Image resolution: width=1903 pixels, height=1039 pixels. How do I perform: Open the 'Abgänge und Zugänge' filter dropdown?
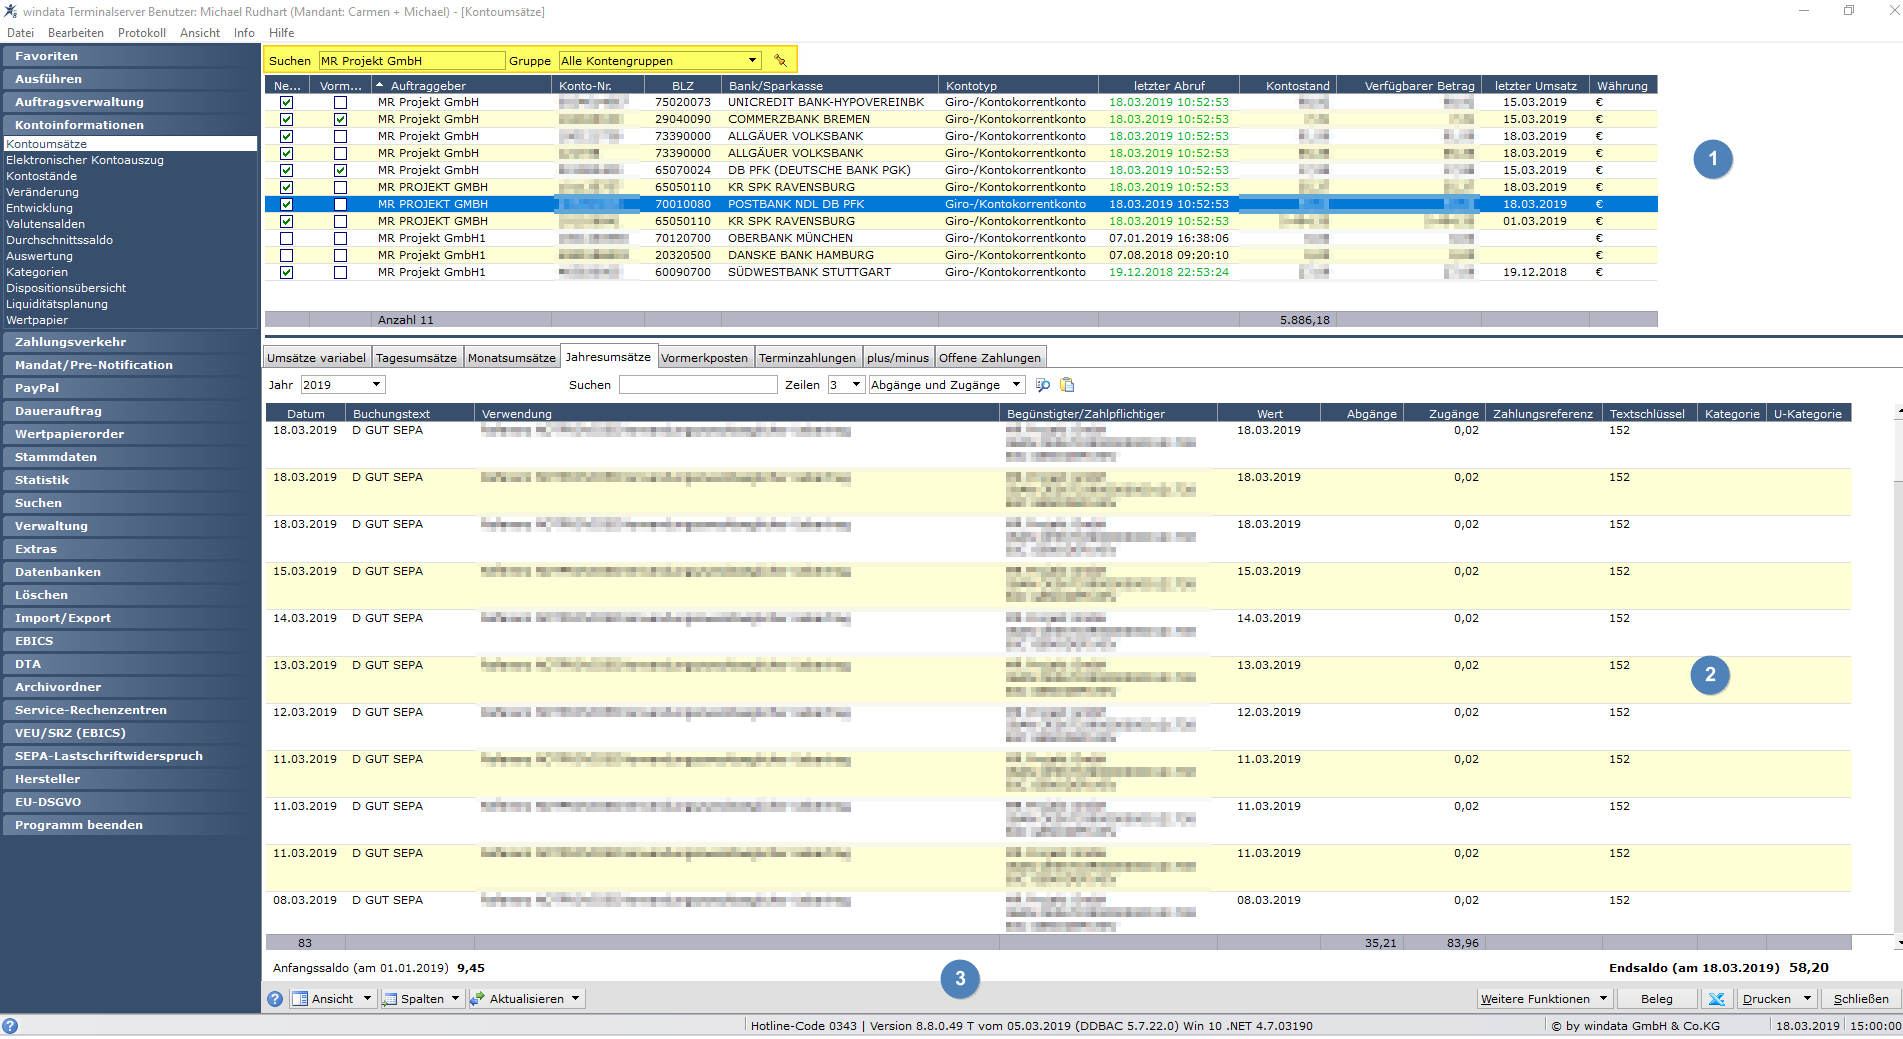pyautogui.click(x=946, y=385)
